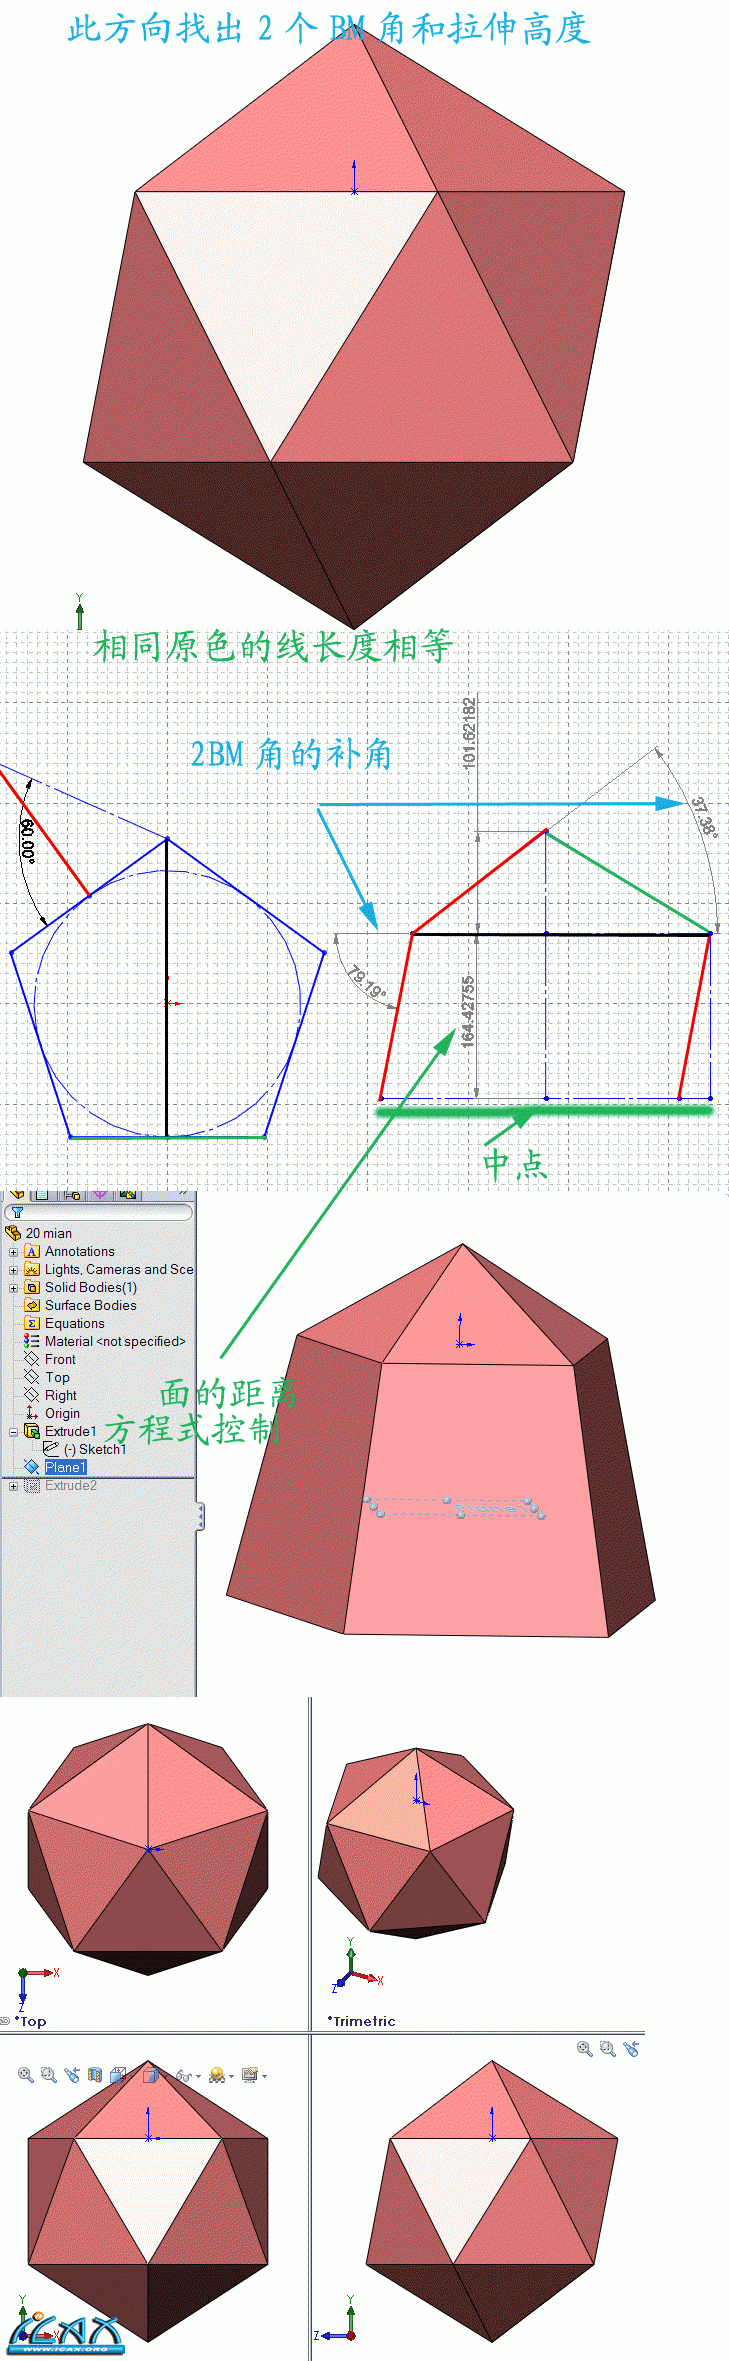Select Equations in feature tree

pos(75,1324)
